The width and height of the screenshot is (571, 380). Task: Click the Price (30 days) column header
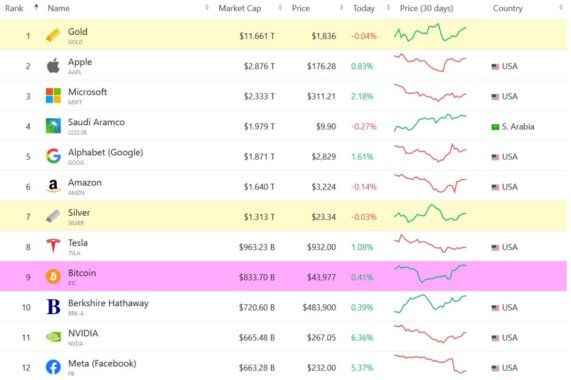point(426,8)
